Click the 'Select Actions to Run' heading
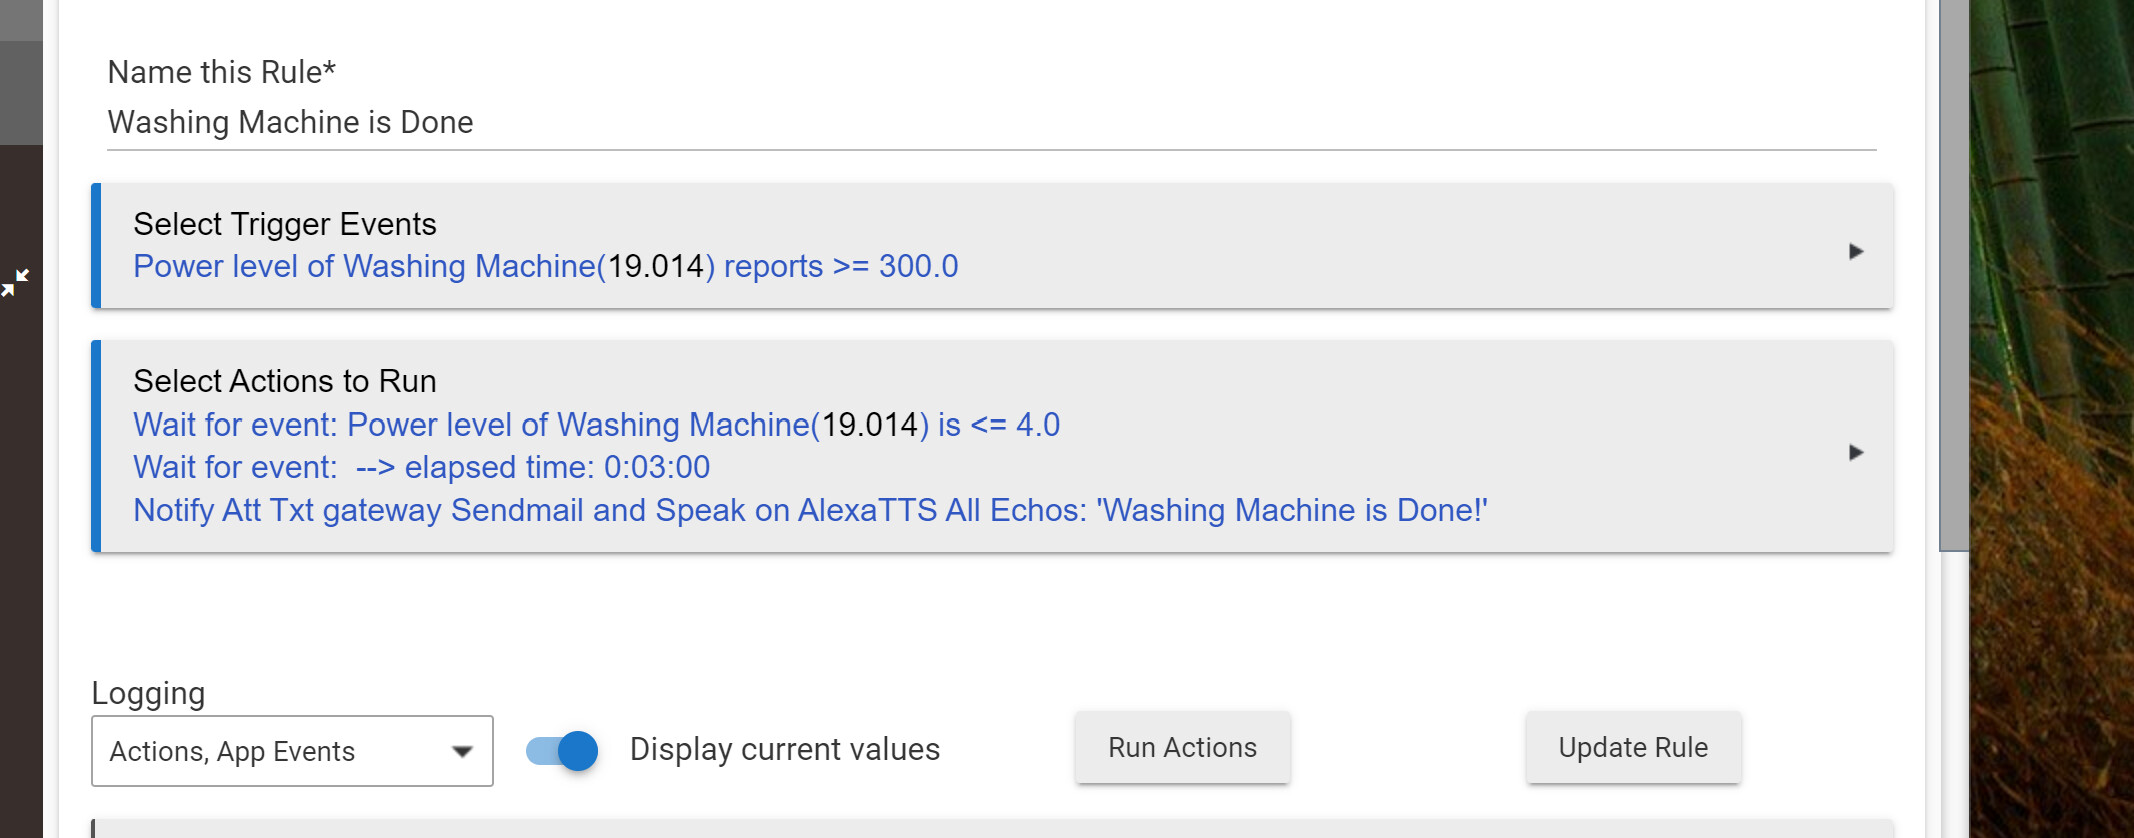The width and height of the screenshot is (2134, 838). point(285,381)
